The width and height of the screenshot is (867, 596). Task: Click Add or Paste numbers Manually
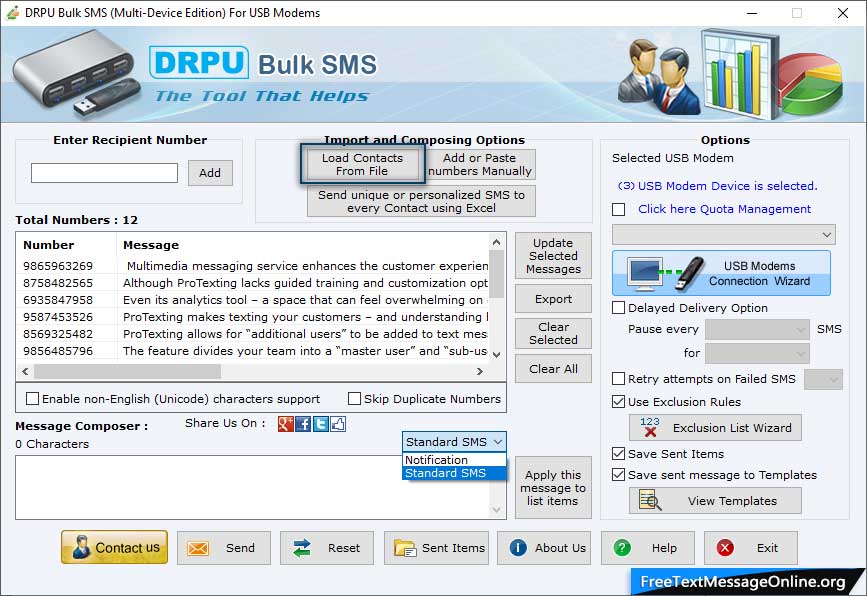(480, 164)
